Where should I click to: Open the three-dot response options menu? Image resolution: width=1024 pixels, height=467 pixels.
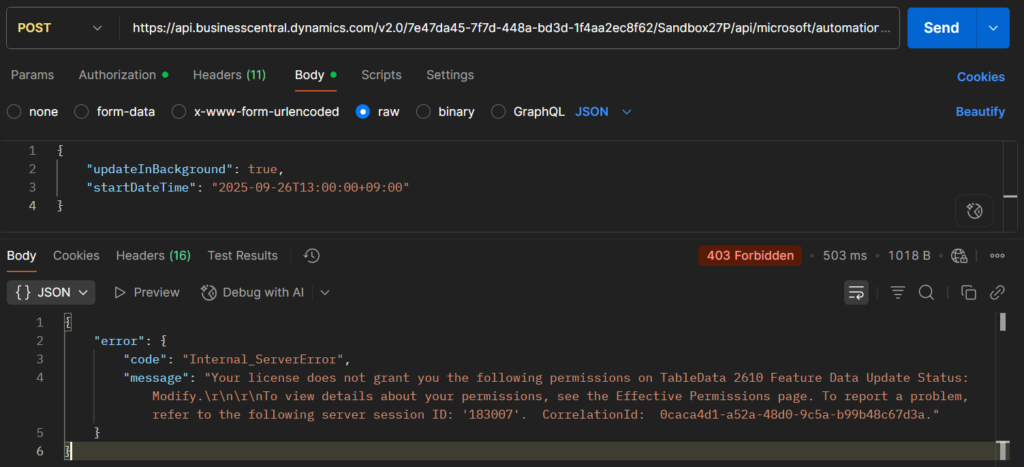click(x=996, y=256)
